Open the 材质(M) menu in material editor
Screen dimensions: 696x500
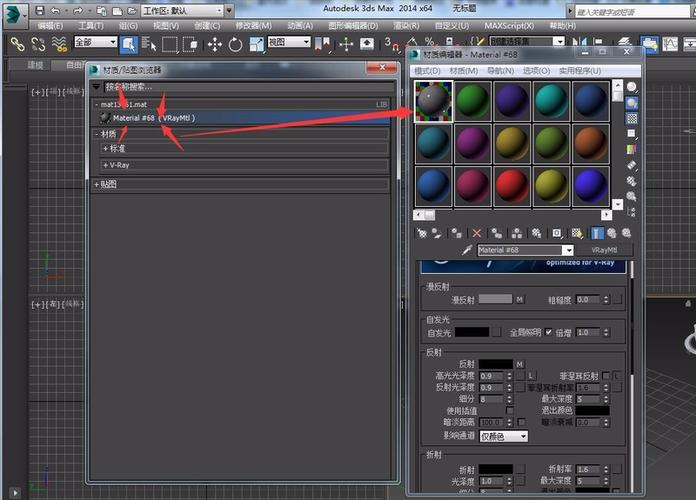tap(463, 71)
